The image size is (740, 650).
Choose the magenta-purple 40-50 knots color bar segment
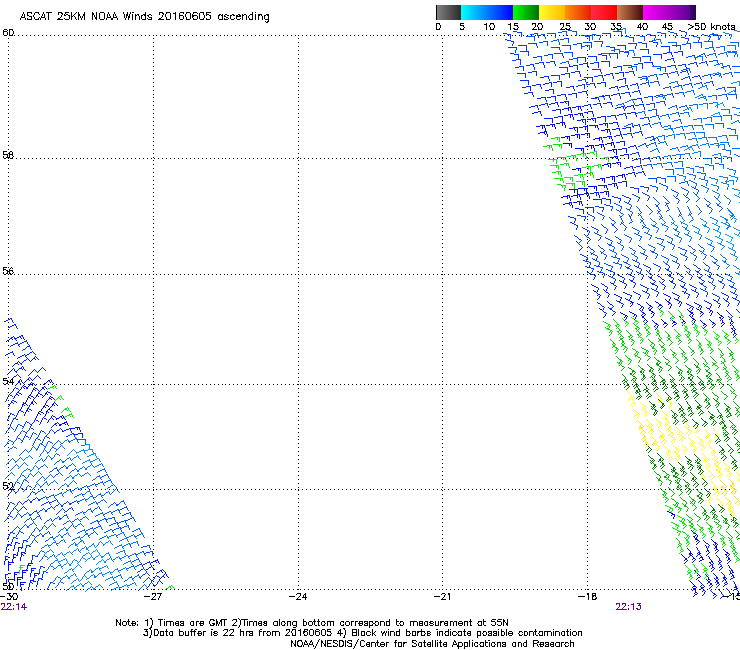(x=669, y=12)
